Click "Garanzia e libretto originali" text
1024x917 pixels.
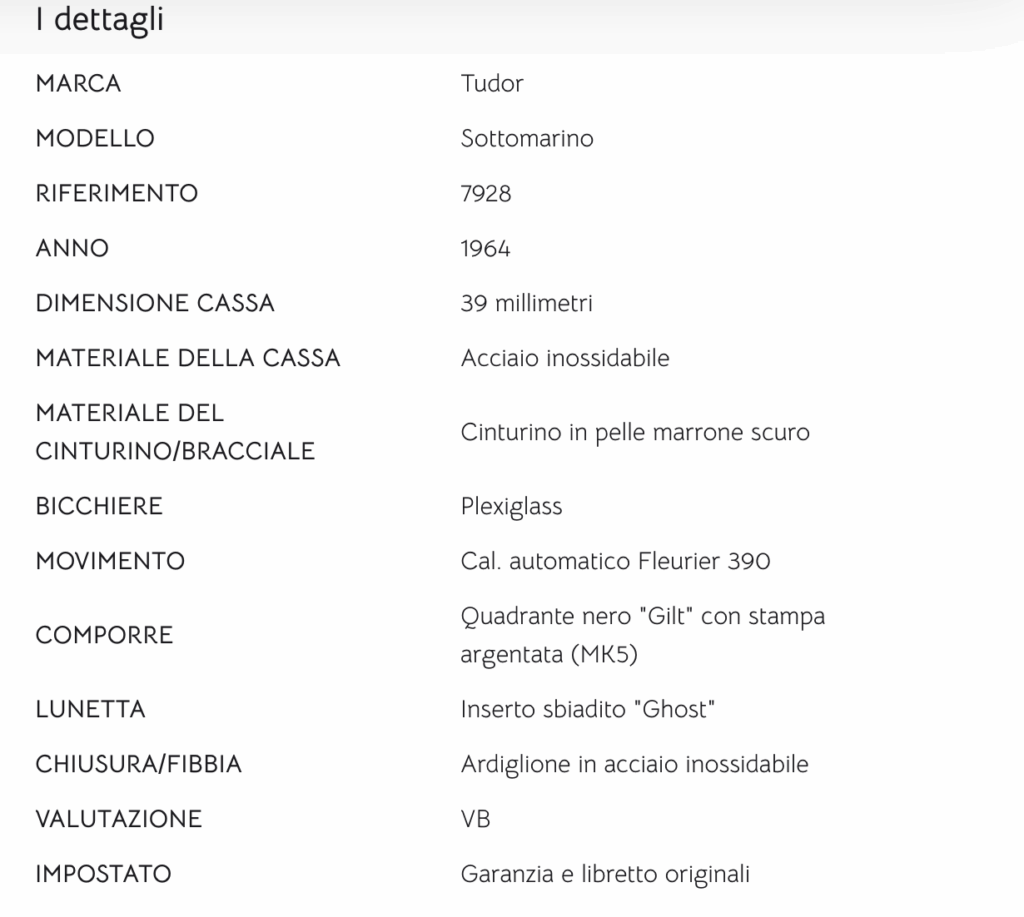click(604, 874)
